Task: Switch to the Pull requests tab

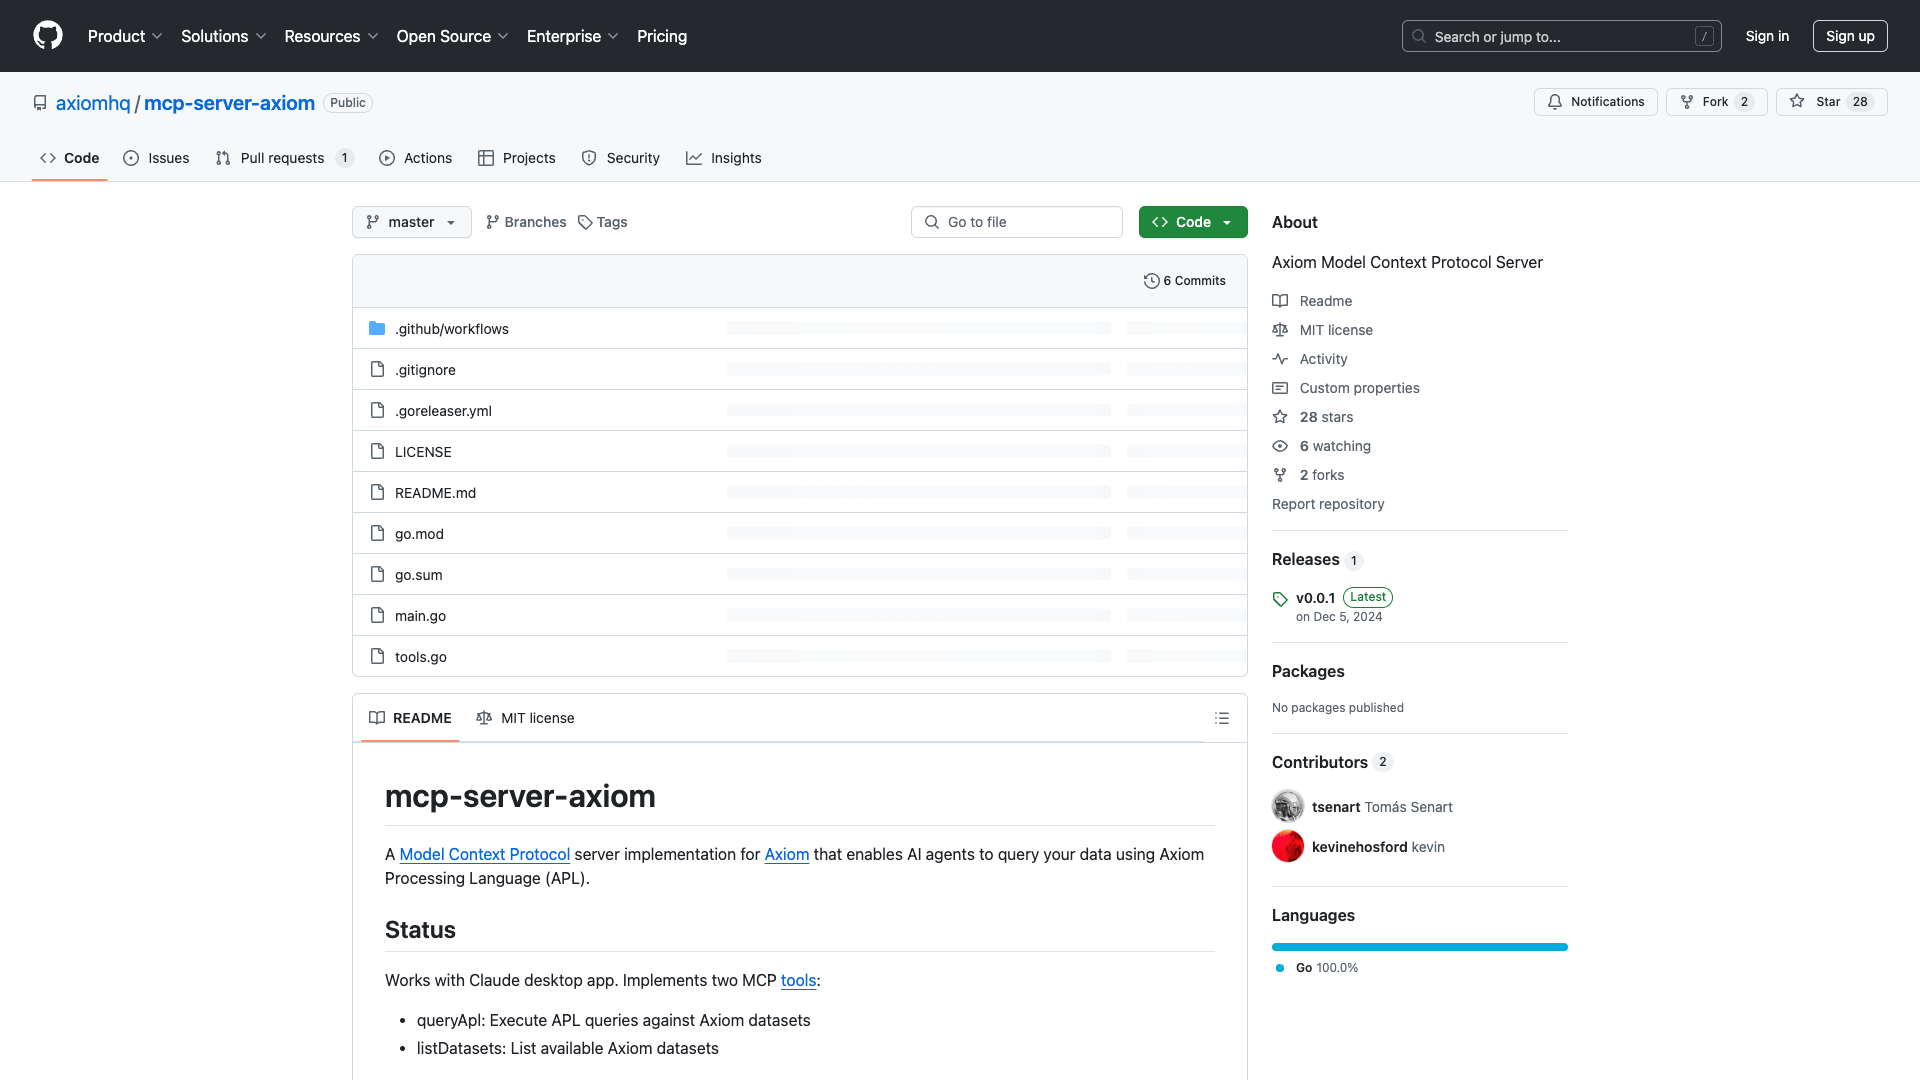Action: (283, 157)
